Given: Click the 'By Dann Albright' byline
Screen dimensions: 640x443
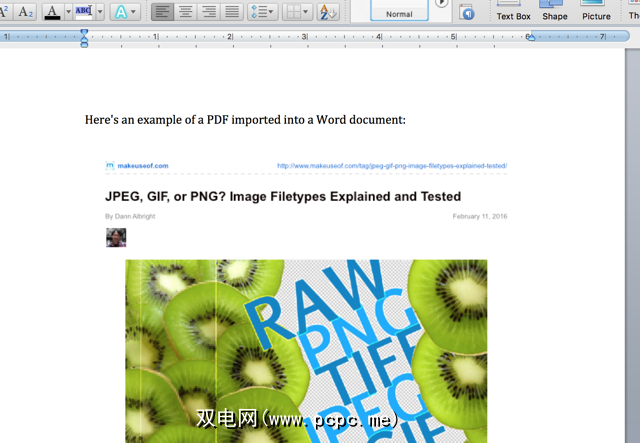Looking at the screenshot, I should [130, 216].
